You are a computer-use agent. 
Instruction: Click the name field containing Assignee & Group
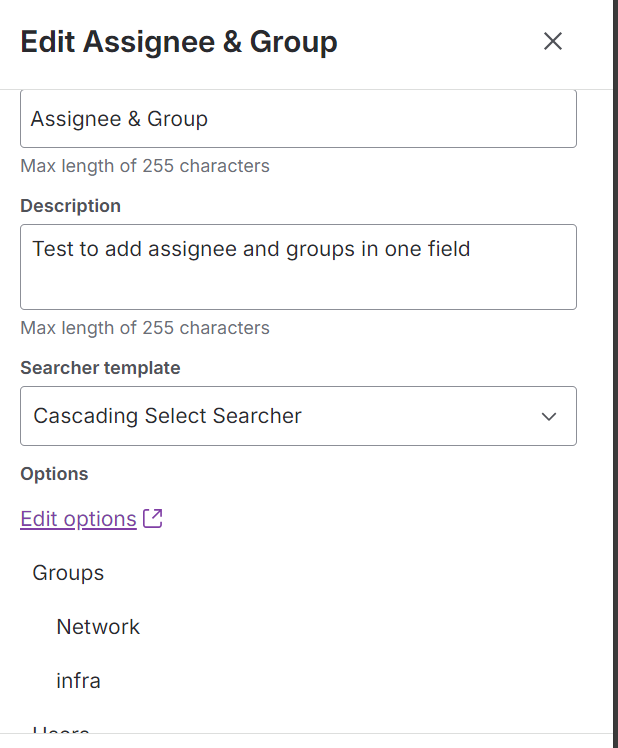pyautogui.click(x=298, y=119)
